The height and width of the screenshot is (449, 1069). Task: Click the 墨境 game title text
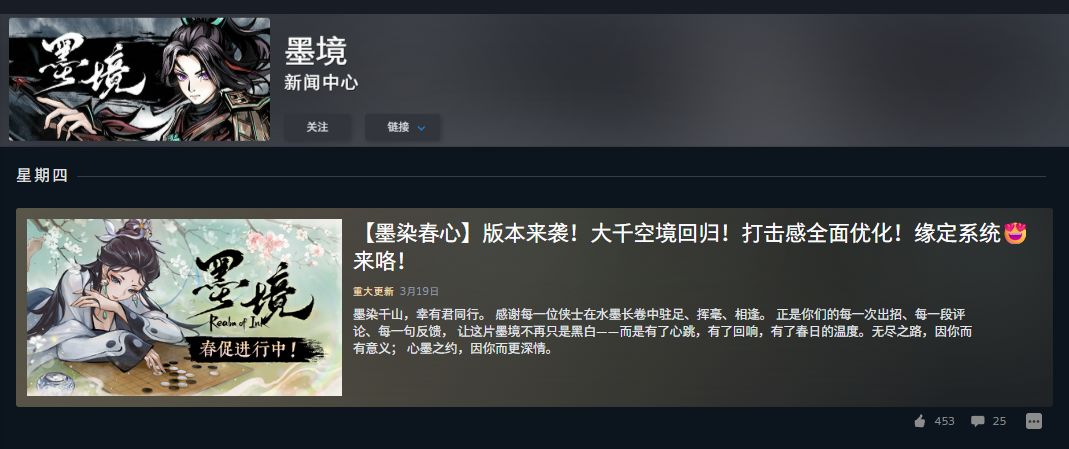(x=316, y=51)
